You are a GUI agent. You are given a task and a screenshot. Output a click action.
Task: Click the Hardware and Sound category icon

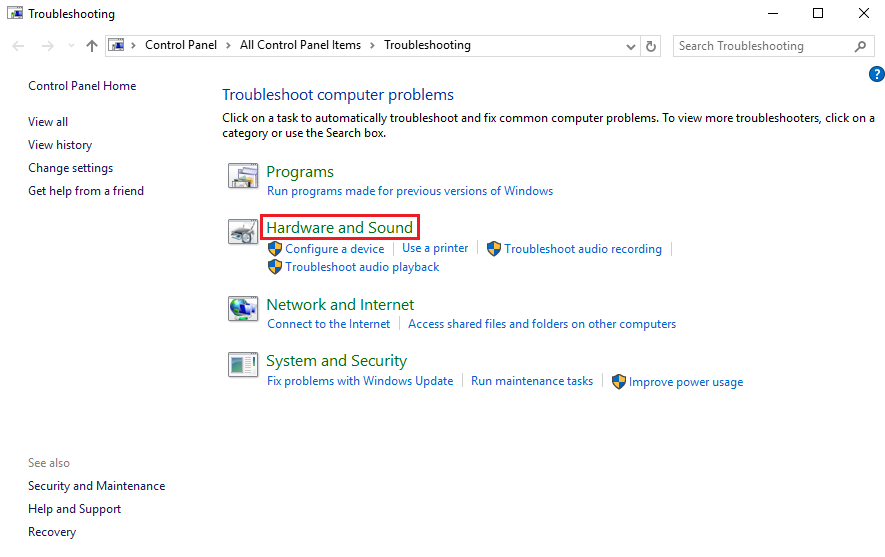[243, 233]
